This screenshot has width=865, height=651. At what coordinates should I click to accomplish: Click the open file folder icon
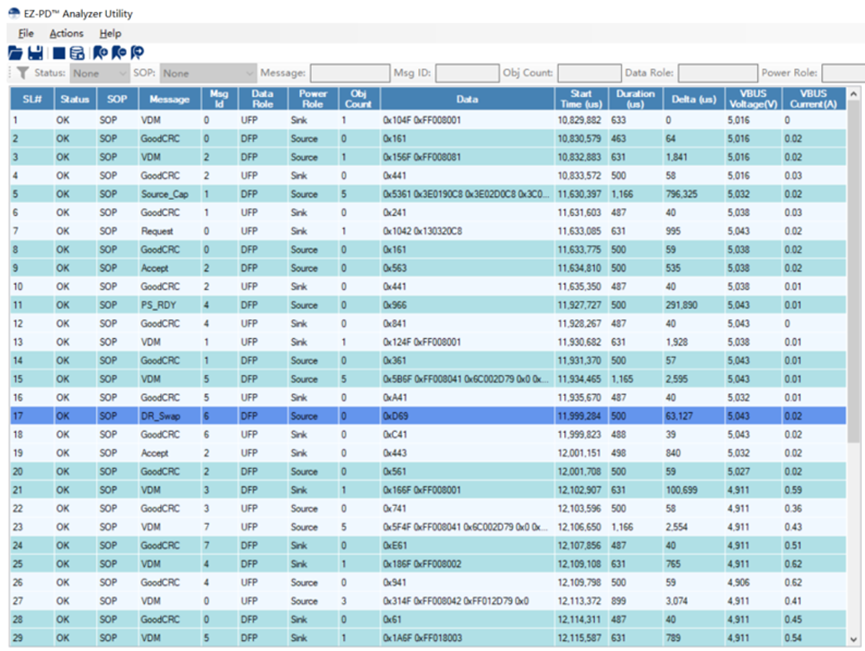click(15, 53)
